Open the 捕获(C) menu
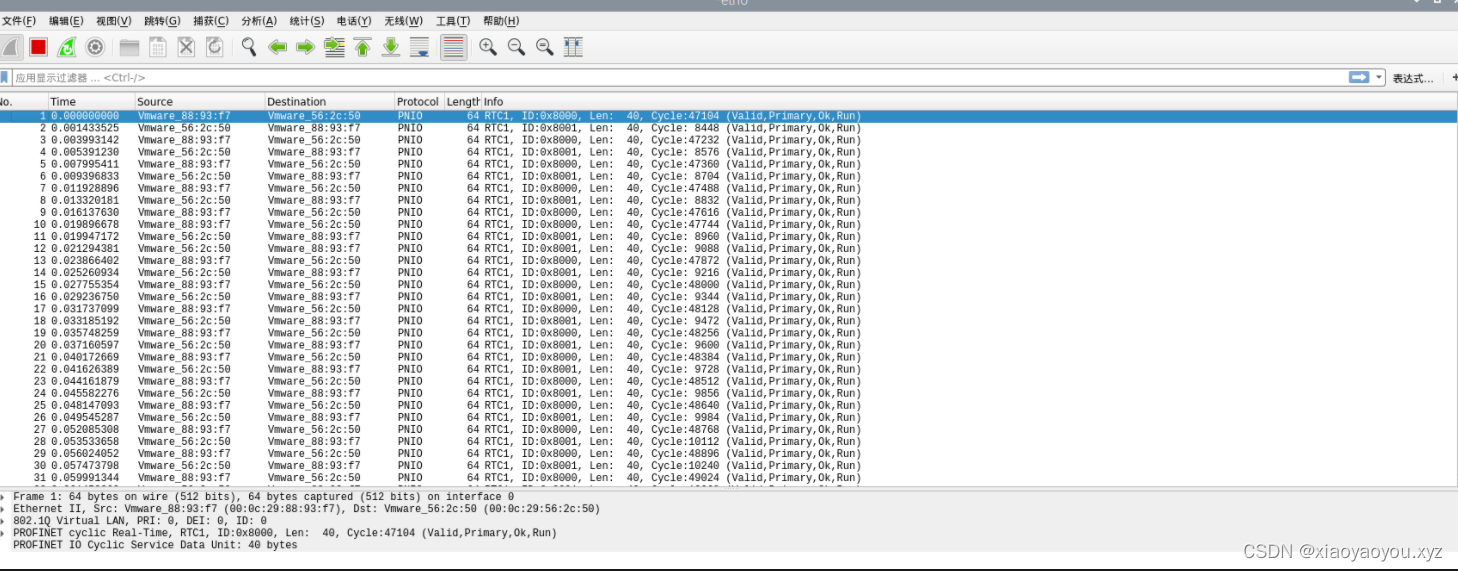Screen dimensions: 1458x571 [210, 21]
